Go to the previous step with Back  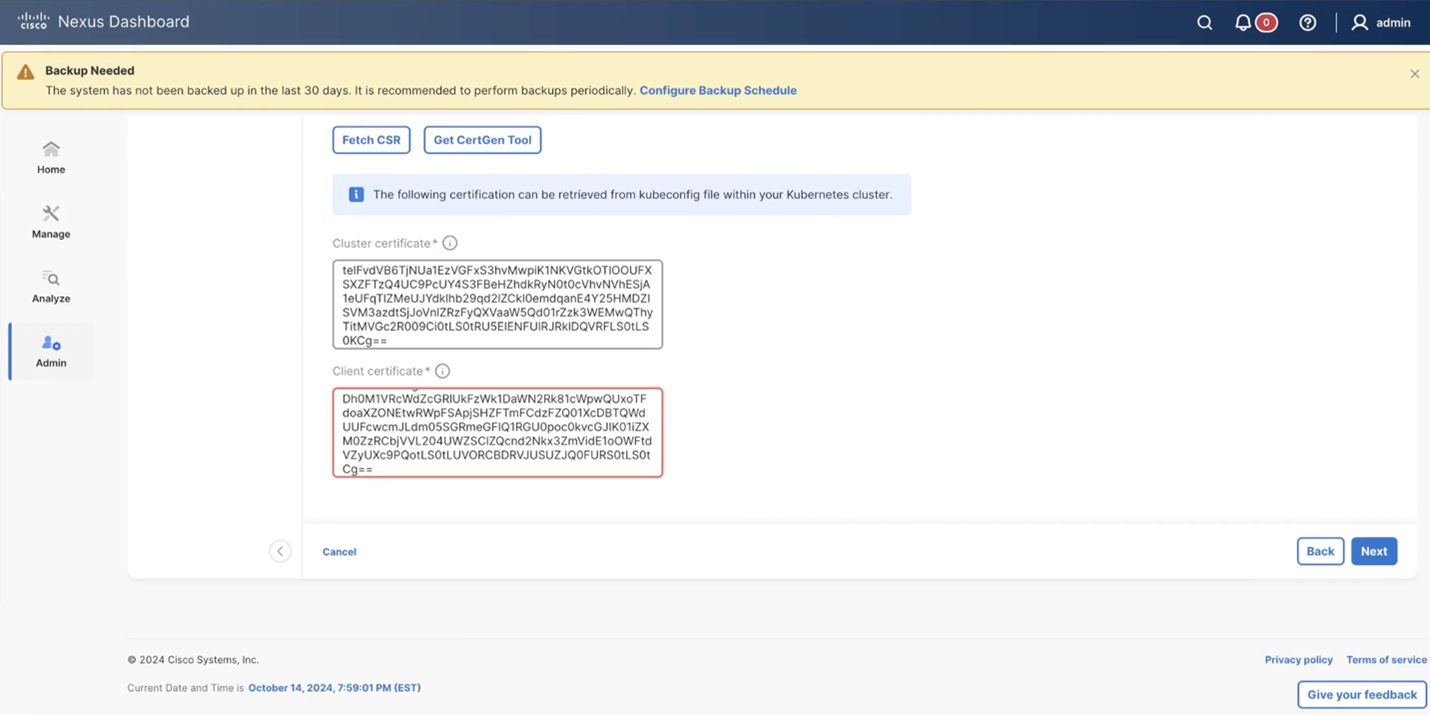click(x=1320, y=551)
